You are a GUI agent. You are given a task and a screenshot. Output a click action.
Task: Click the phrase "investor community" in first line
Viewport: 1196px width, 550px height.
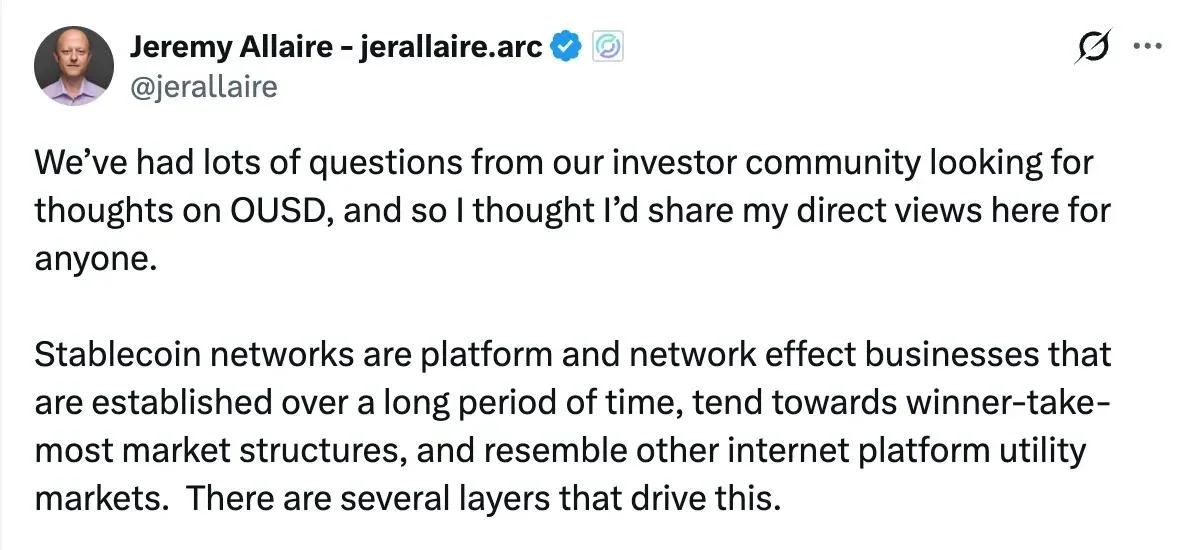click(x=773, y=166)
